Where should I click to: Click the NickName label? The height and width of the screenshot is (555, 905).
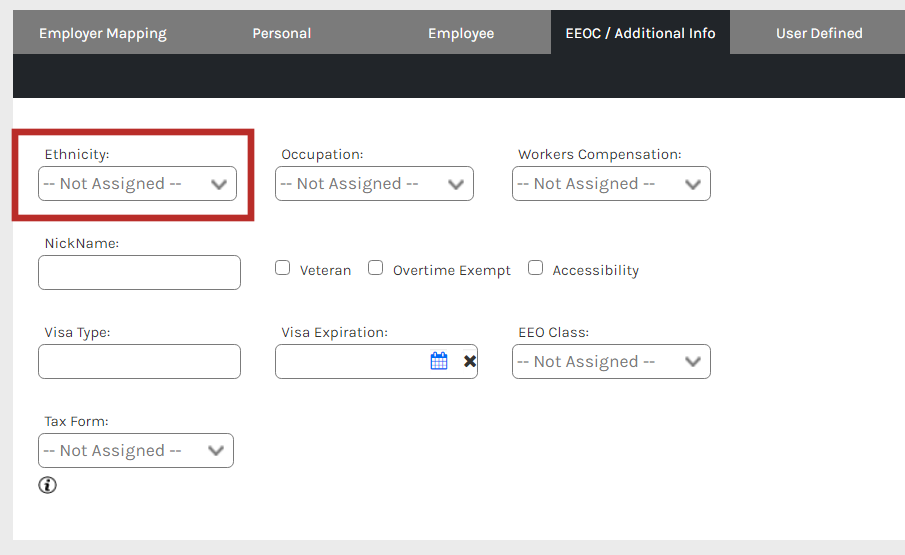[x=81, y=243]
